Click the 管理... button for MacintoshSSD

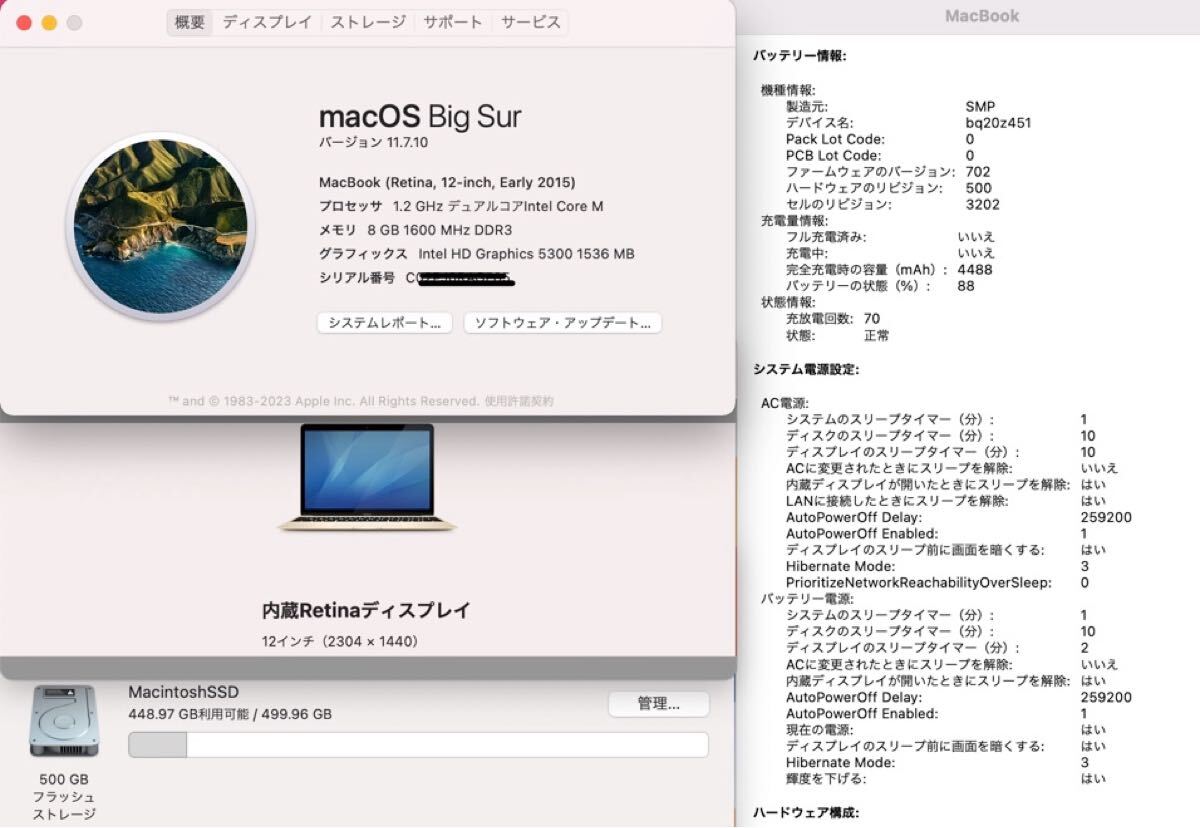(659, 704)
